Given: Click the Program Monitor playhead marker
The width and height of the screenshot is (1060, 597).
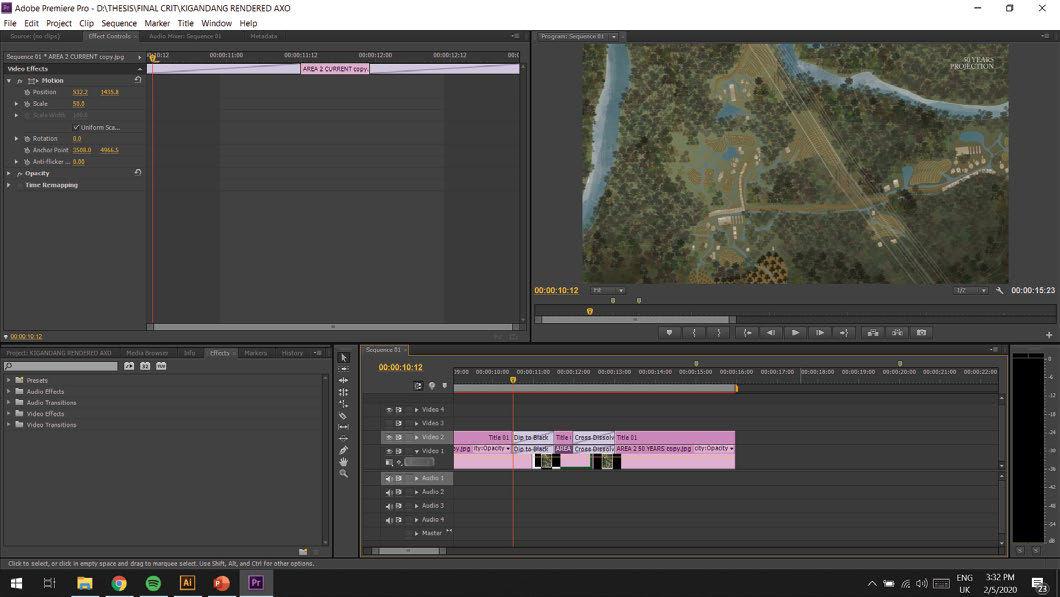Looking at the screenshot, I should tap(589, 311).
